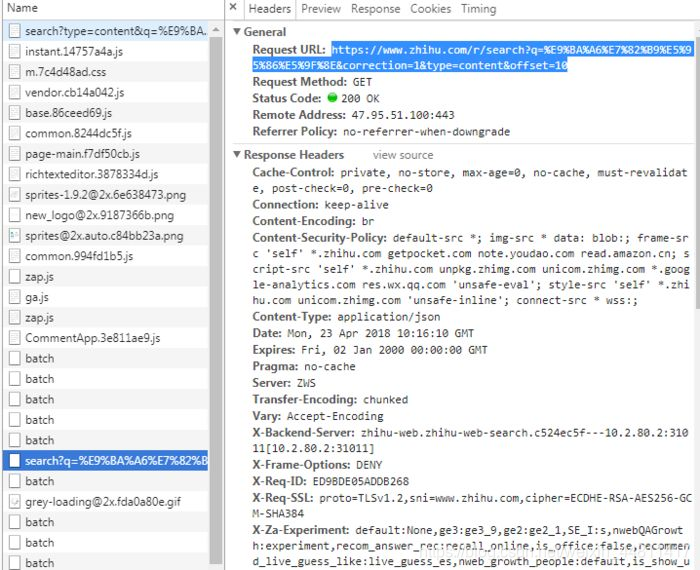The height and width of the screenshot is (570, 700).
Task: Click Transfer-Encoding chunked value
Action: pyautogui.click(x=385, y=399)
